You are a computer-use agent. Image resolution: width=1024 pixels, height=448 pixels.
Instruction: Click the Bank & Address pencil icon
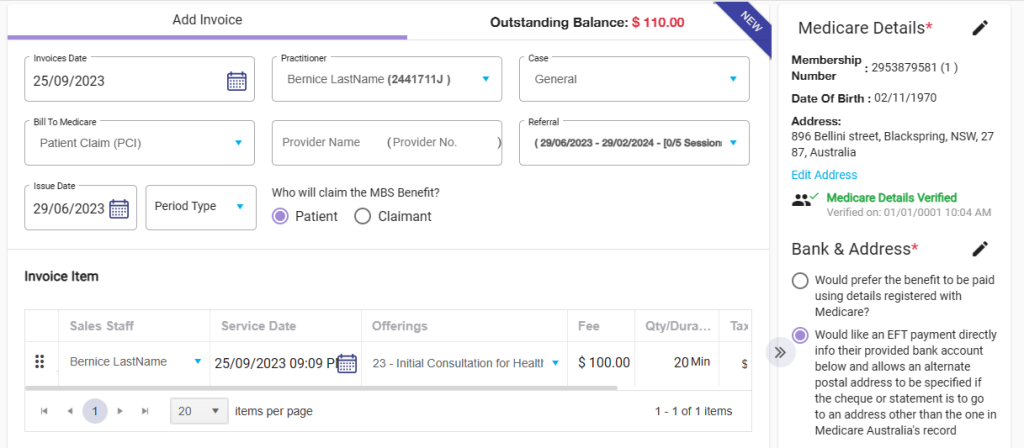(980, 248)
